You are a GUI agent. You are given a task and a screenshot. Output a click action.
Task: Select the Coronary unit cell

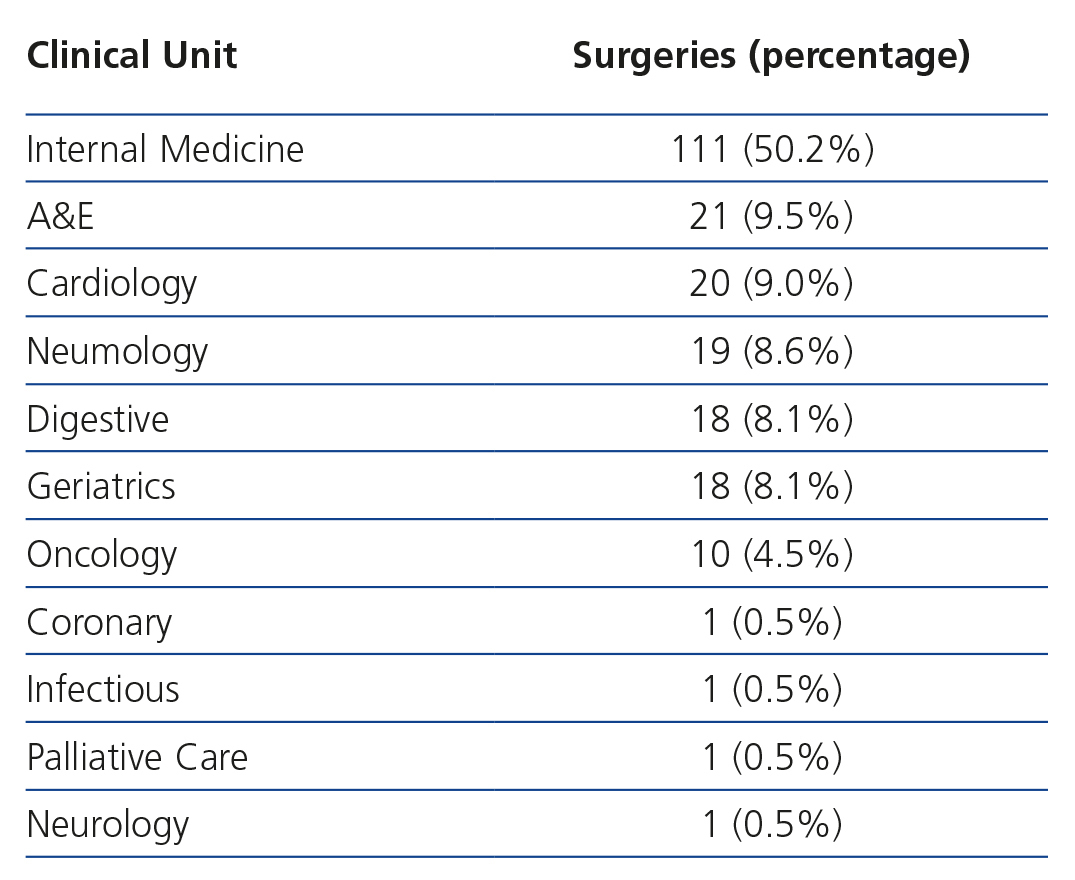click(99, 622)
